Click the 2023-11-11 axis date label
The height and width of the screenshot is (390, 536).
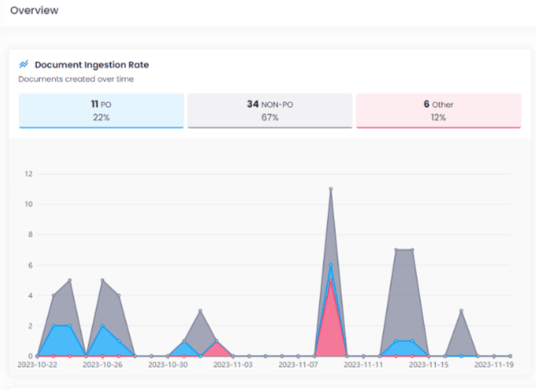[363, 365]
